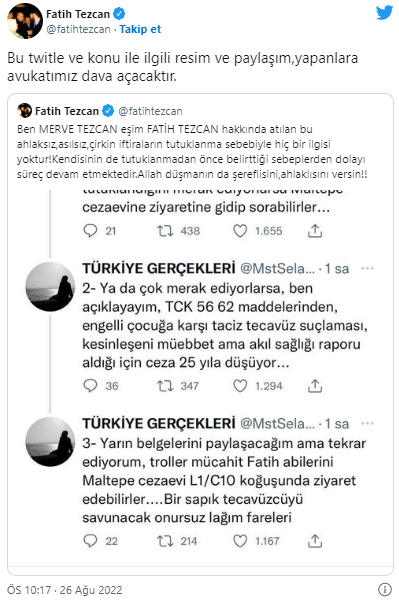The height and width of the screenshot is (601, 399).
Task: Retweet the post showing 438 retweets
Action: [x=165, y=231]
